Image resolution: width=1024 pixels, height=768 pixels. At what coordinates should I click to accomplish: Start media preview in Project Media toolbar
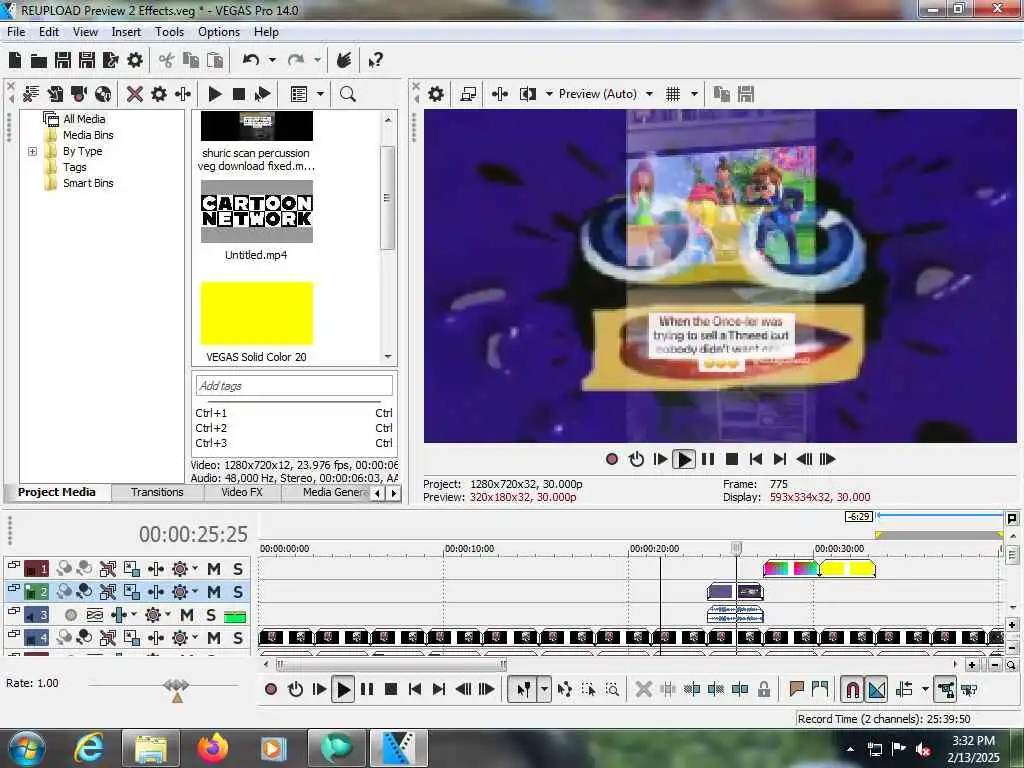(215, 94)
